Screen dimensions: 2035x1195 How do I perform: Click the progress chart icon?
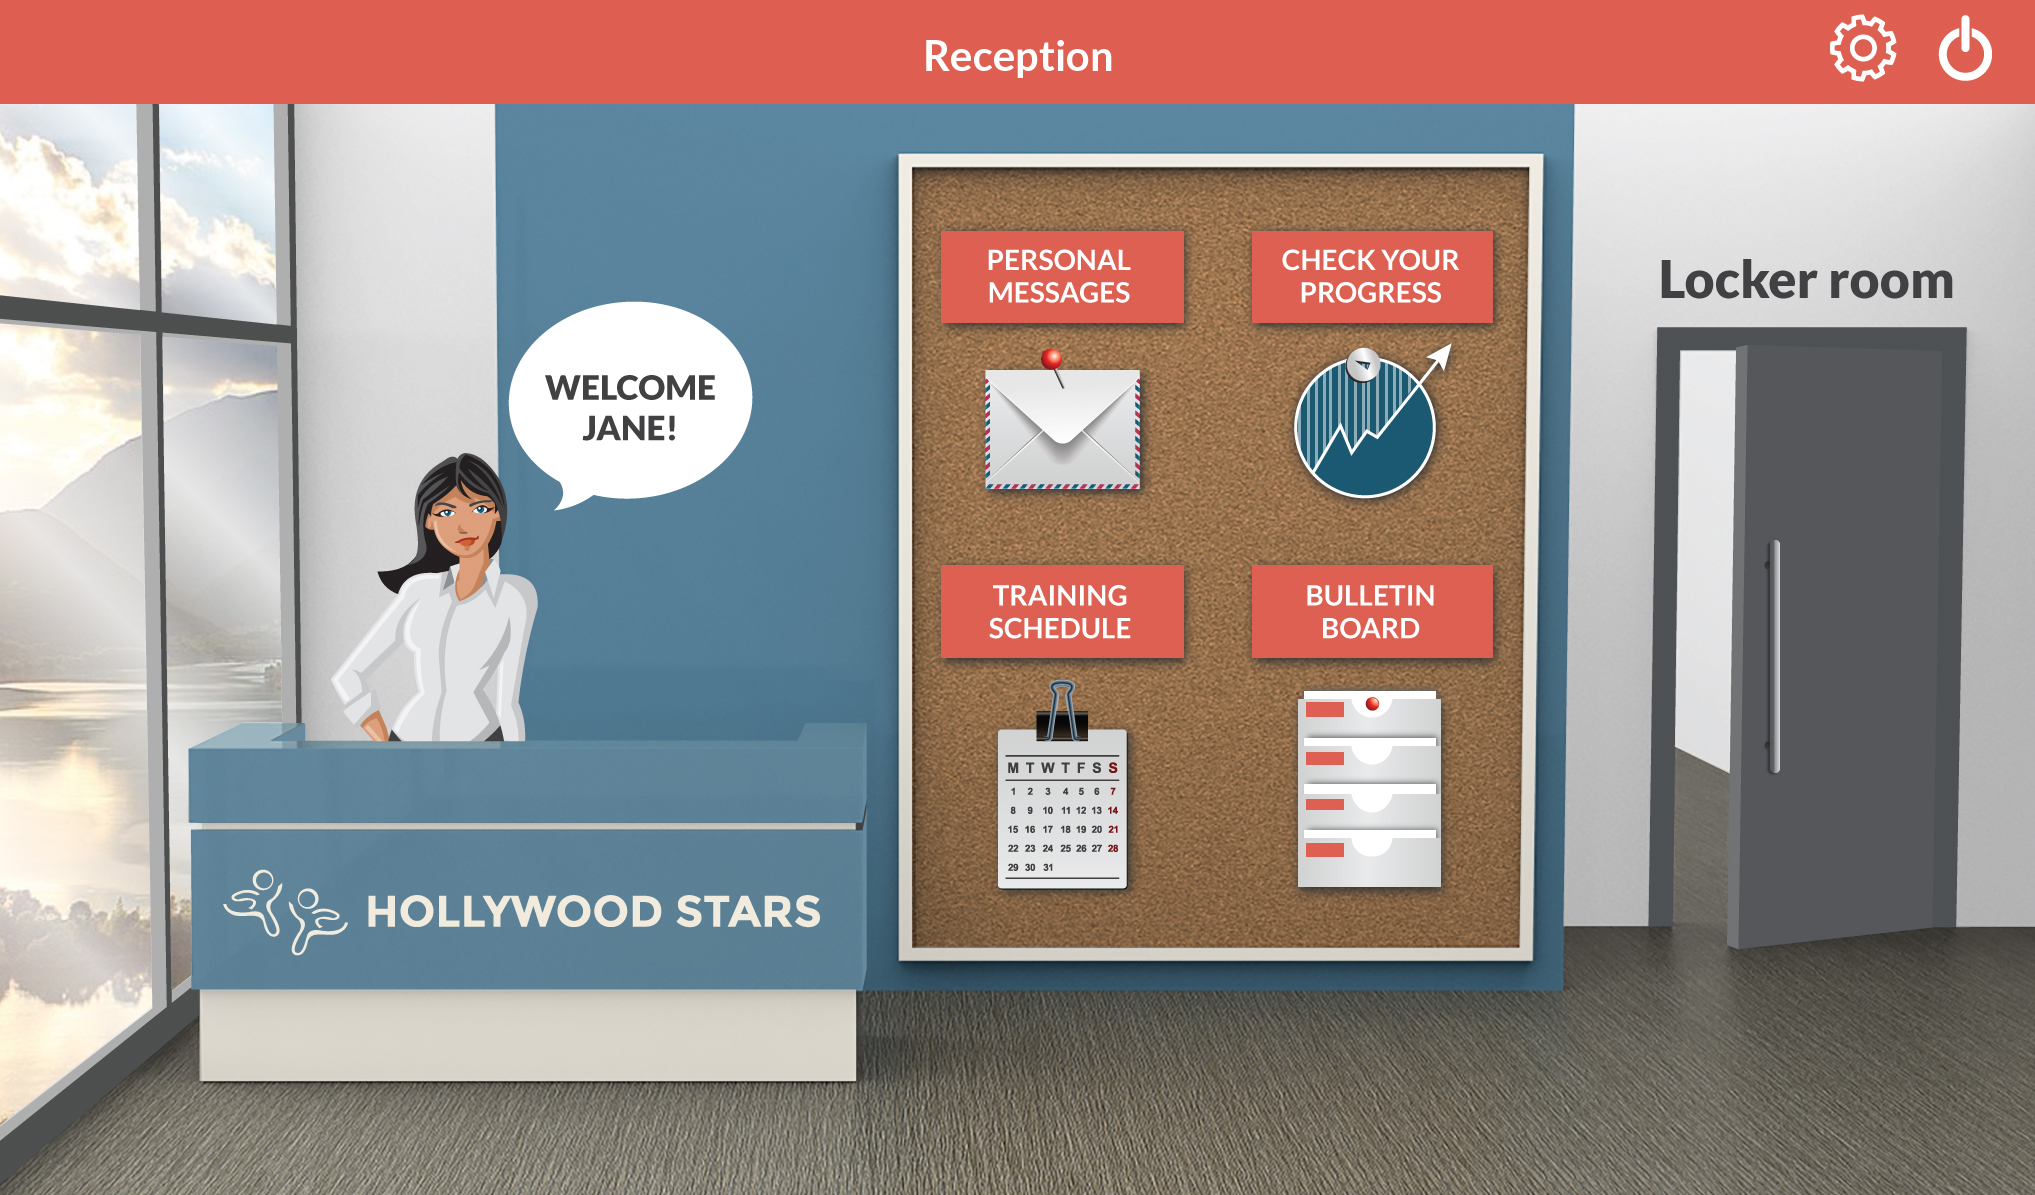click(1366, 424)
